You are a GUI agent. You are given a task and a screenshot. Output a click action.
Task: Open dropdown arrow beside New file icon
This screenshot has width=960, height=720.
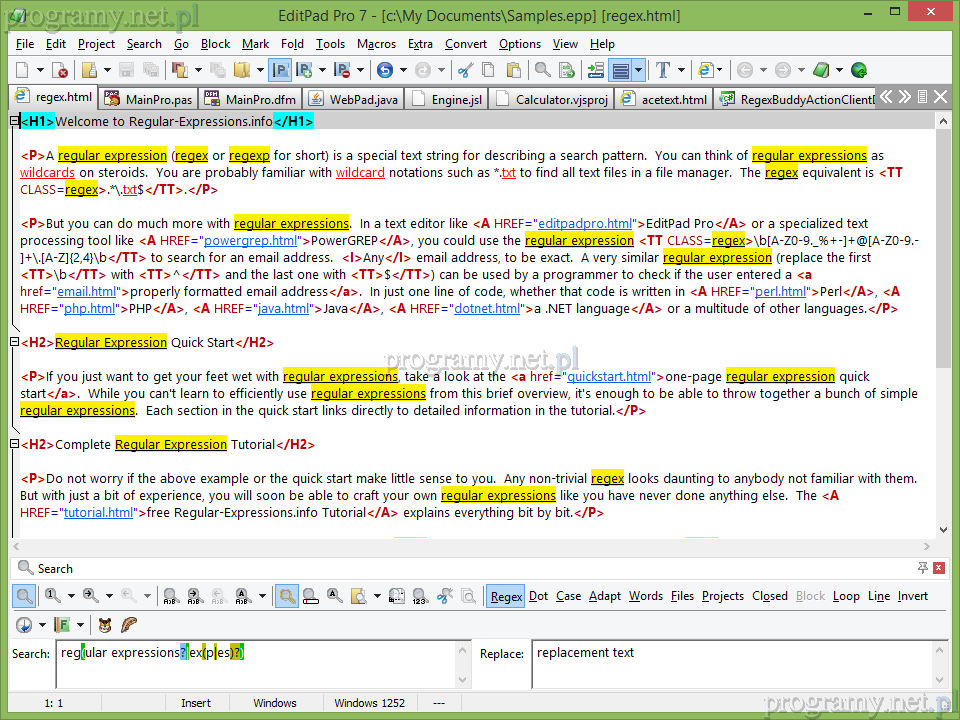pos(41,70)
